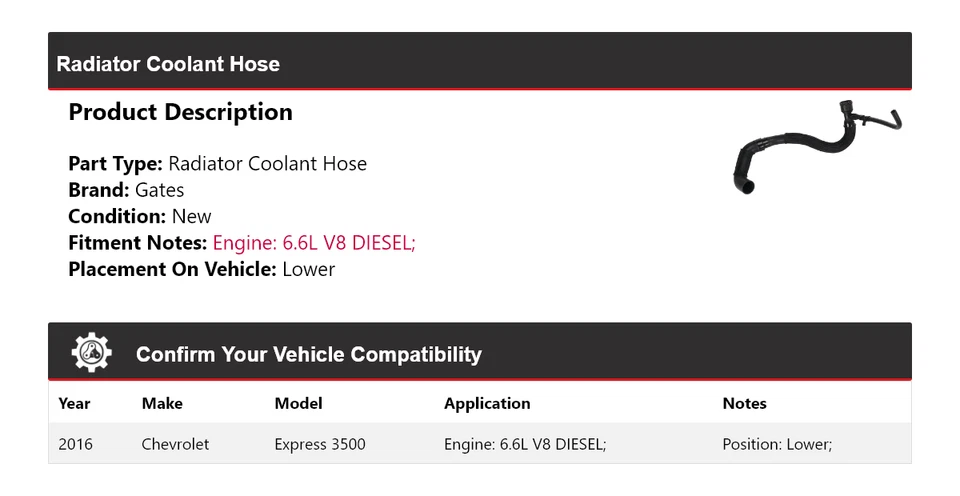This screenshot has width=960, height=496.
Task: Click the Position: Lower notes cell
Action: (x=777, y=444)
